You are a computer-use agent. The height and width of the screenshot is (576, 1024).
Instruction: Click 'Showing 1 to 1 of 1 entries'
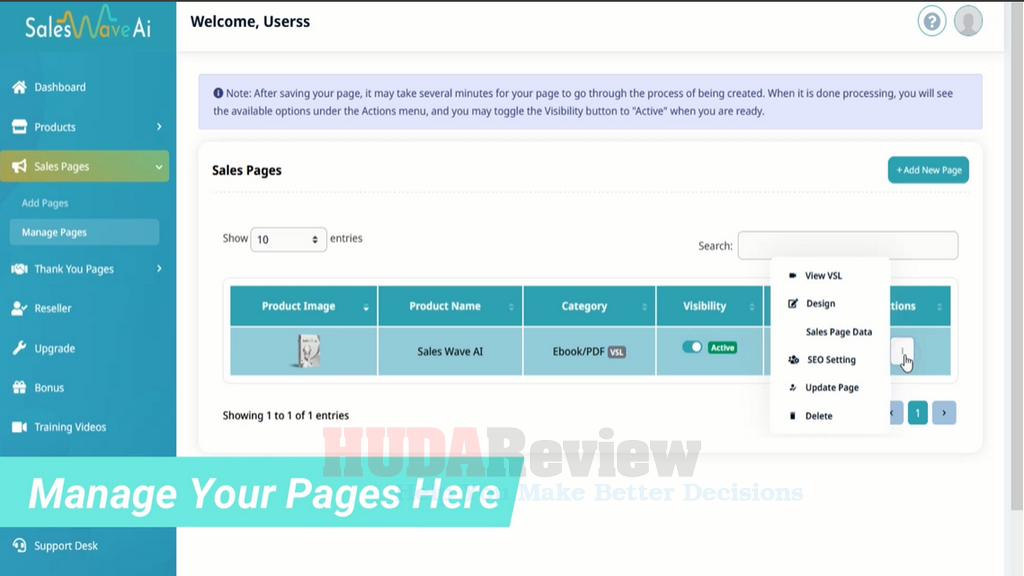click(x=285, y=415)
